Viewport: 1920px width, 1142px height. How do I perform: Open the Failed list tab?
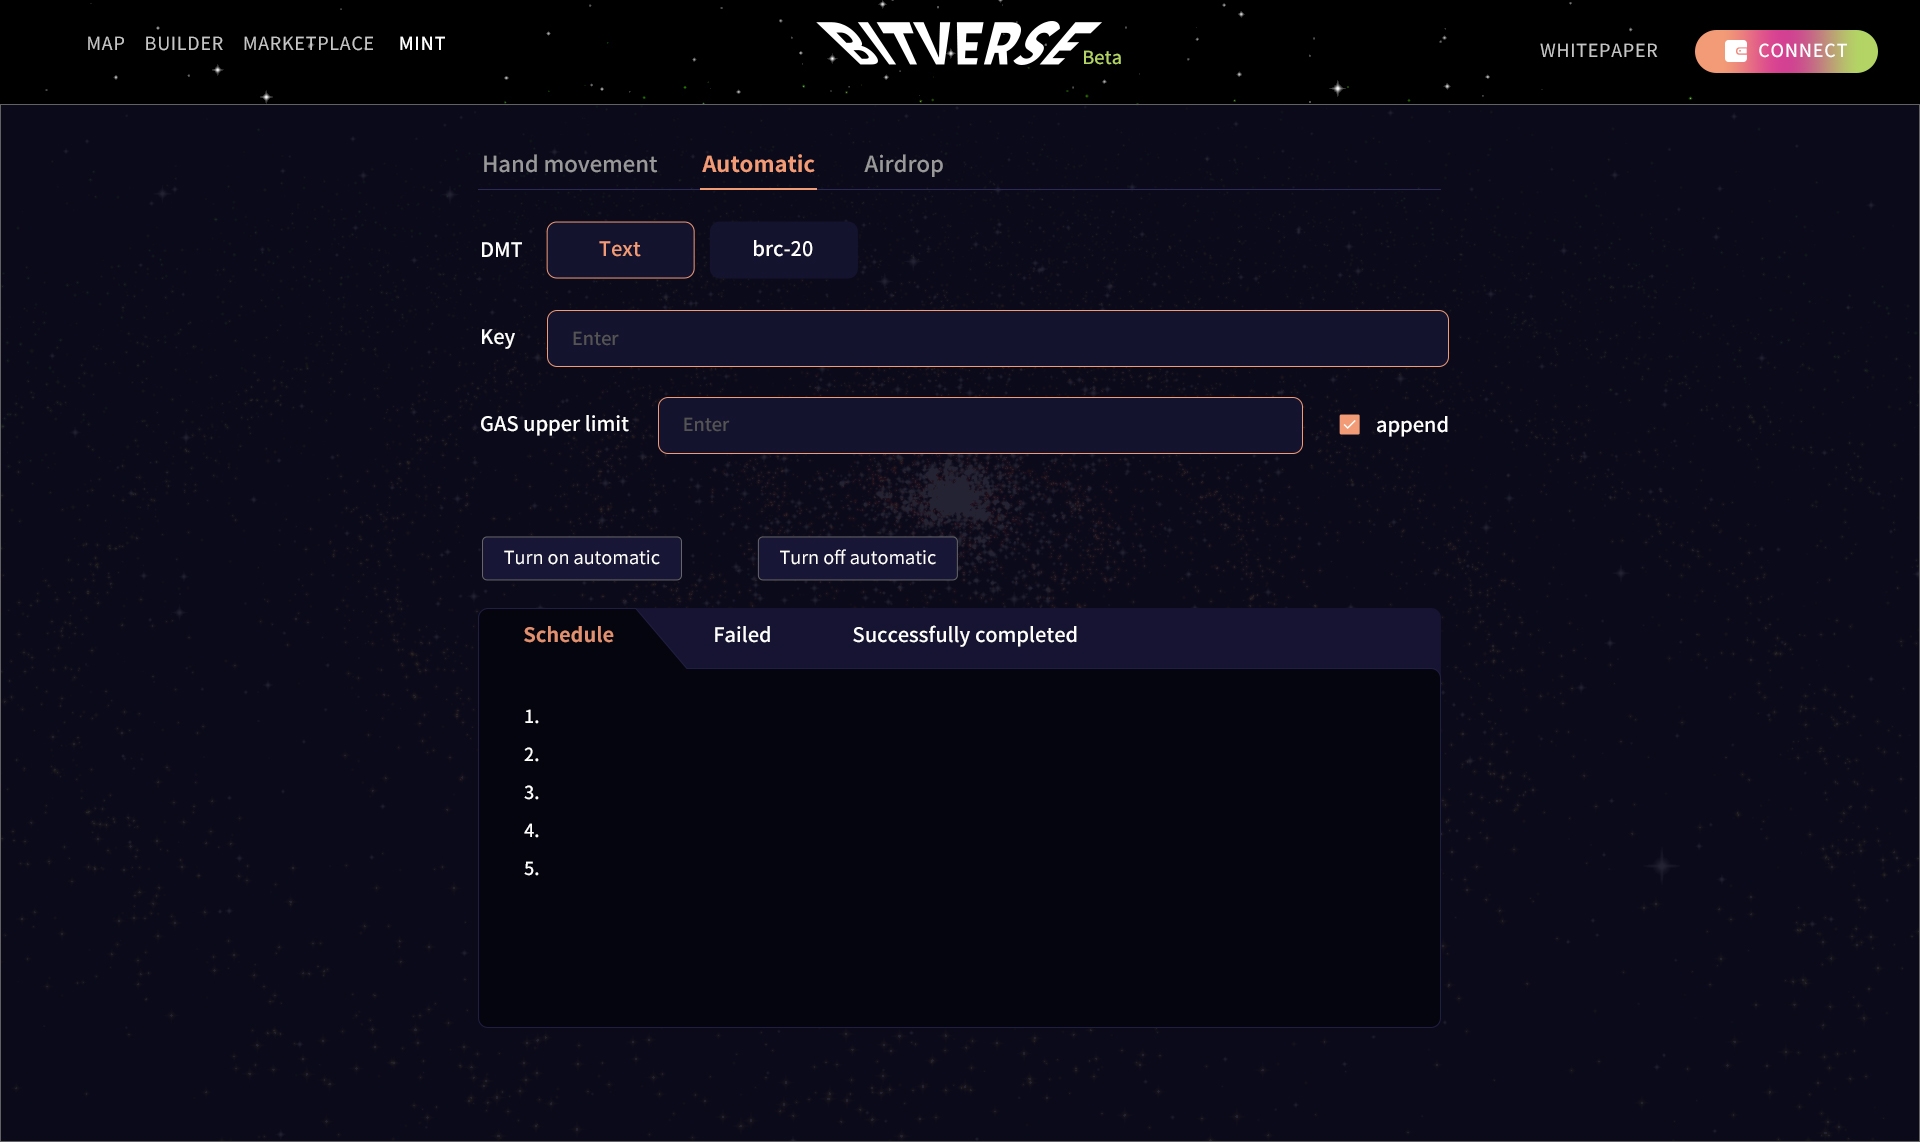click(741, 635)
